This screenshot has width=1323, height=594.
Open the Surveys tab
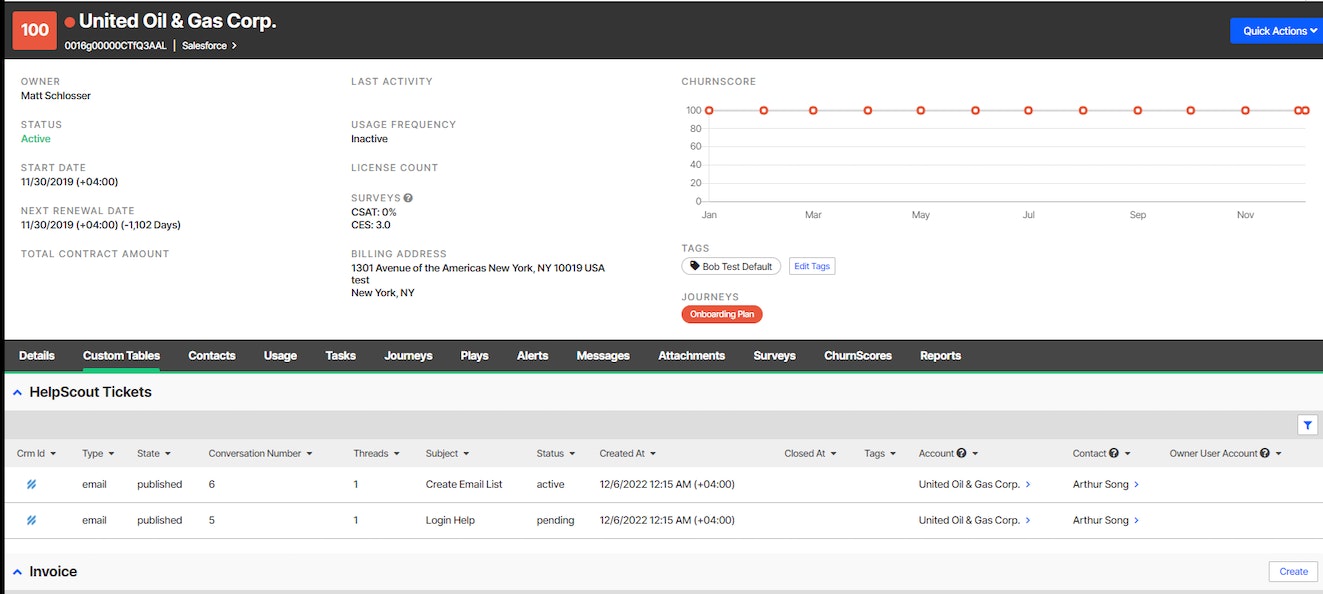775,355
